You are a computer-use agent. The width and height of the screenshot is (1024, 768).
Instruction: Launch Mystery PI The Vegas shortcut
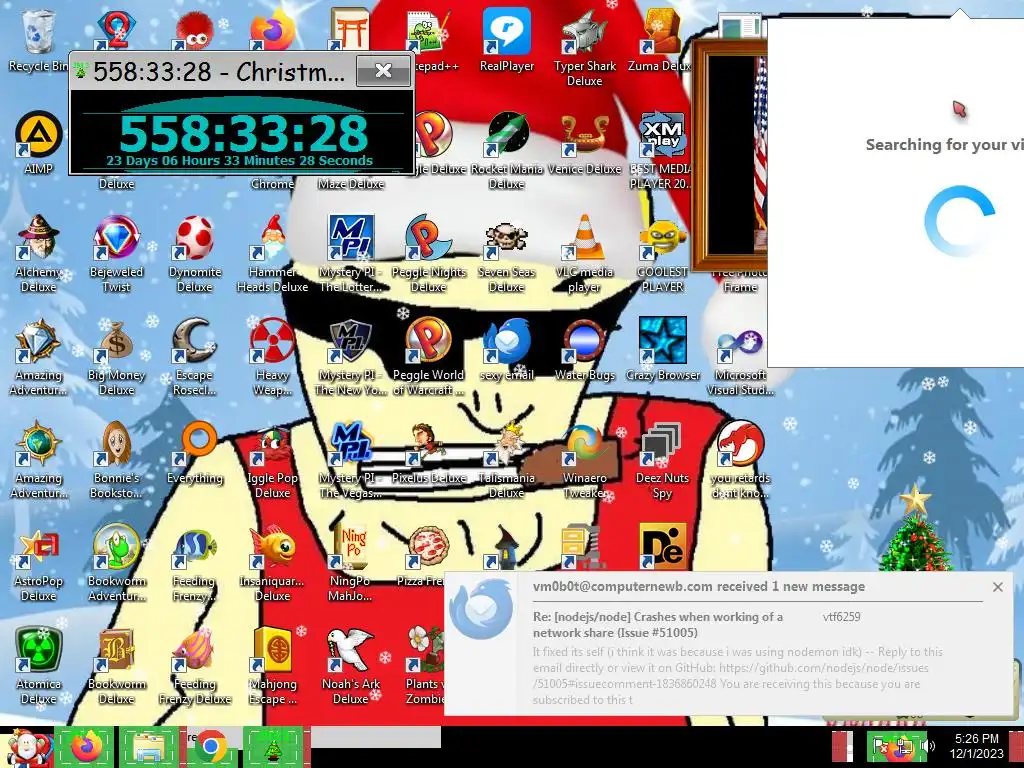(351, 461)
